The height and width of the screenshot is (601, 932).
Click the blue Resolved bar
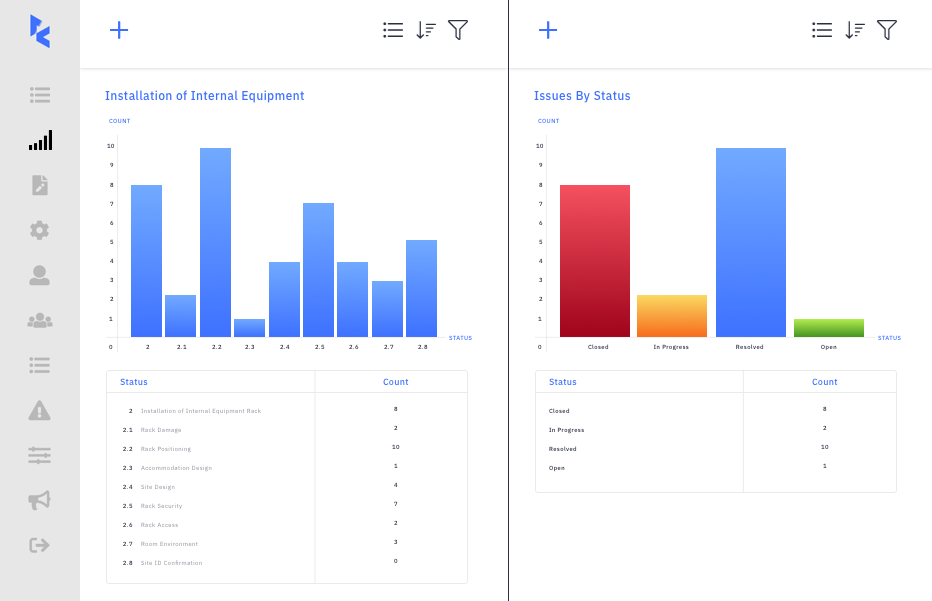pyautogui.click(x=751, y=243)
